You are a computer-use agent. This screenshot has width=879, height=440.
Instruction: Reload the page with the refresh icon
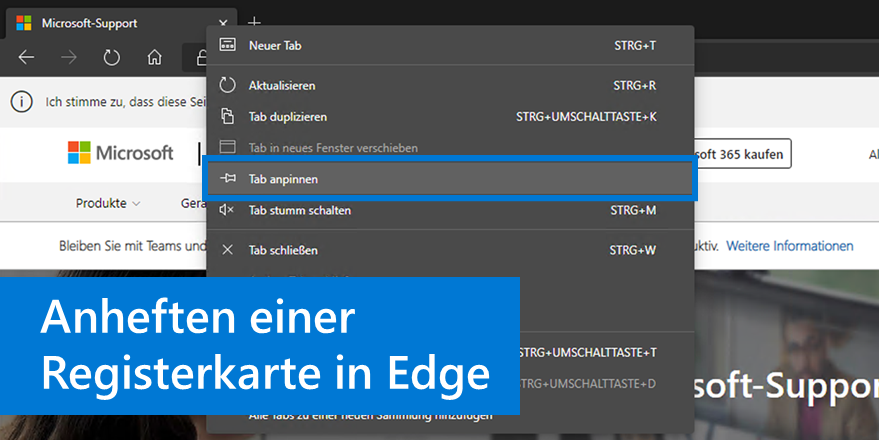(112, 57)
